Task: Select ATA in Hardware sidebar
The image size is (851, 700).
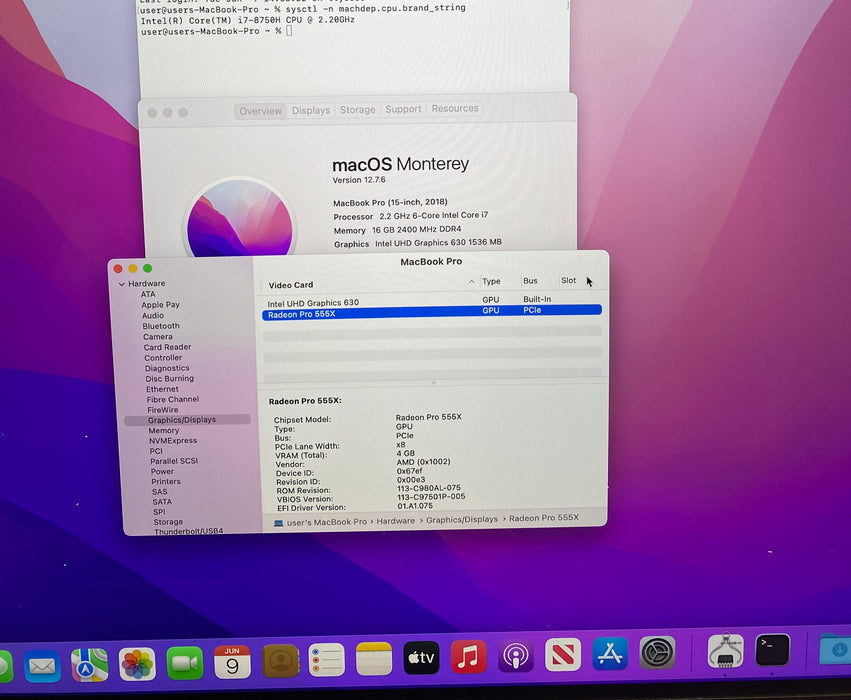Action: (x=148, y=294)
